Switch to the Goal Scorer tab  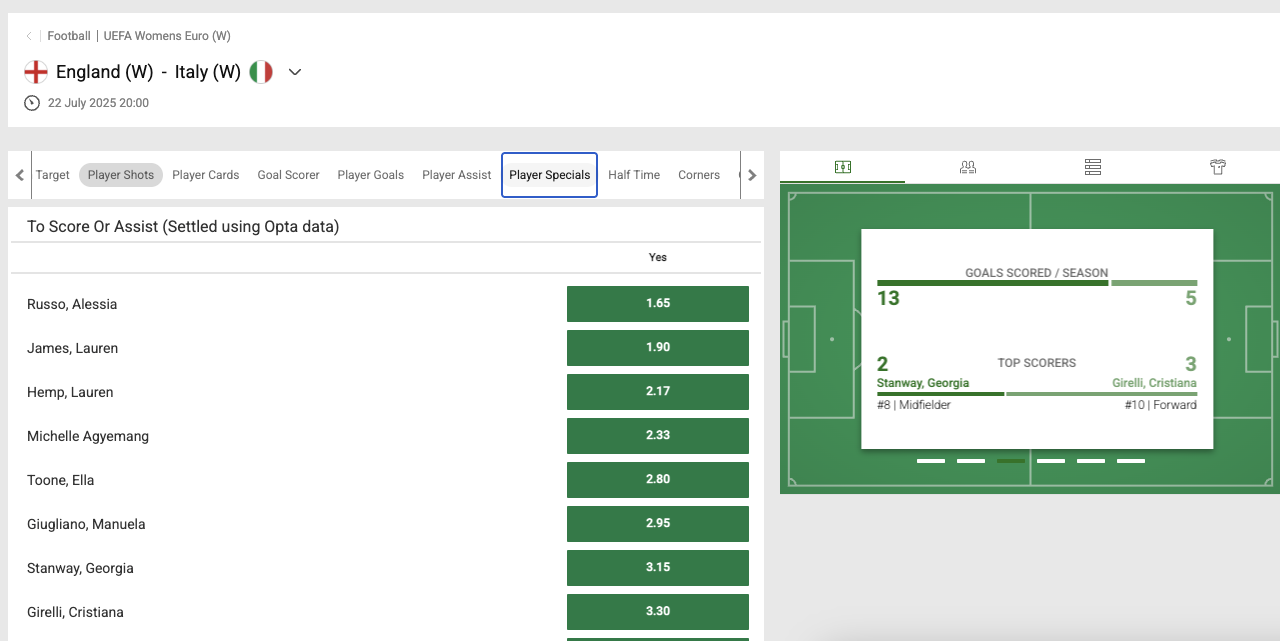[x=288, y=175]
